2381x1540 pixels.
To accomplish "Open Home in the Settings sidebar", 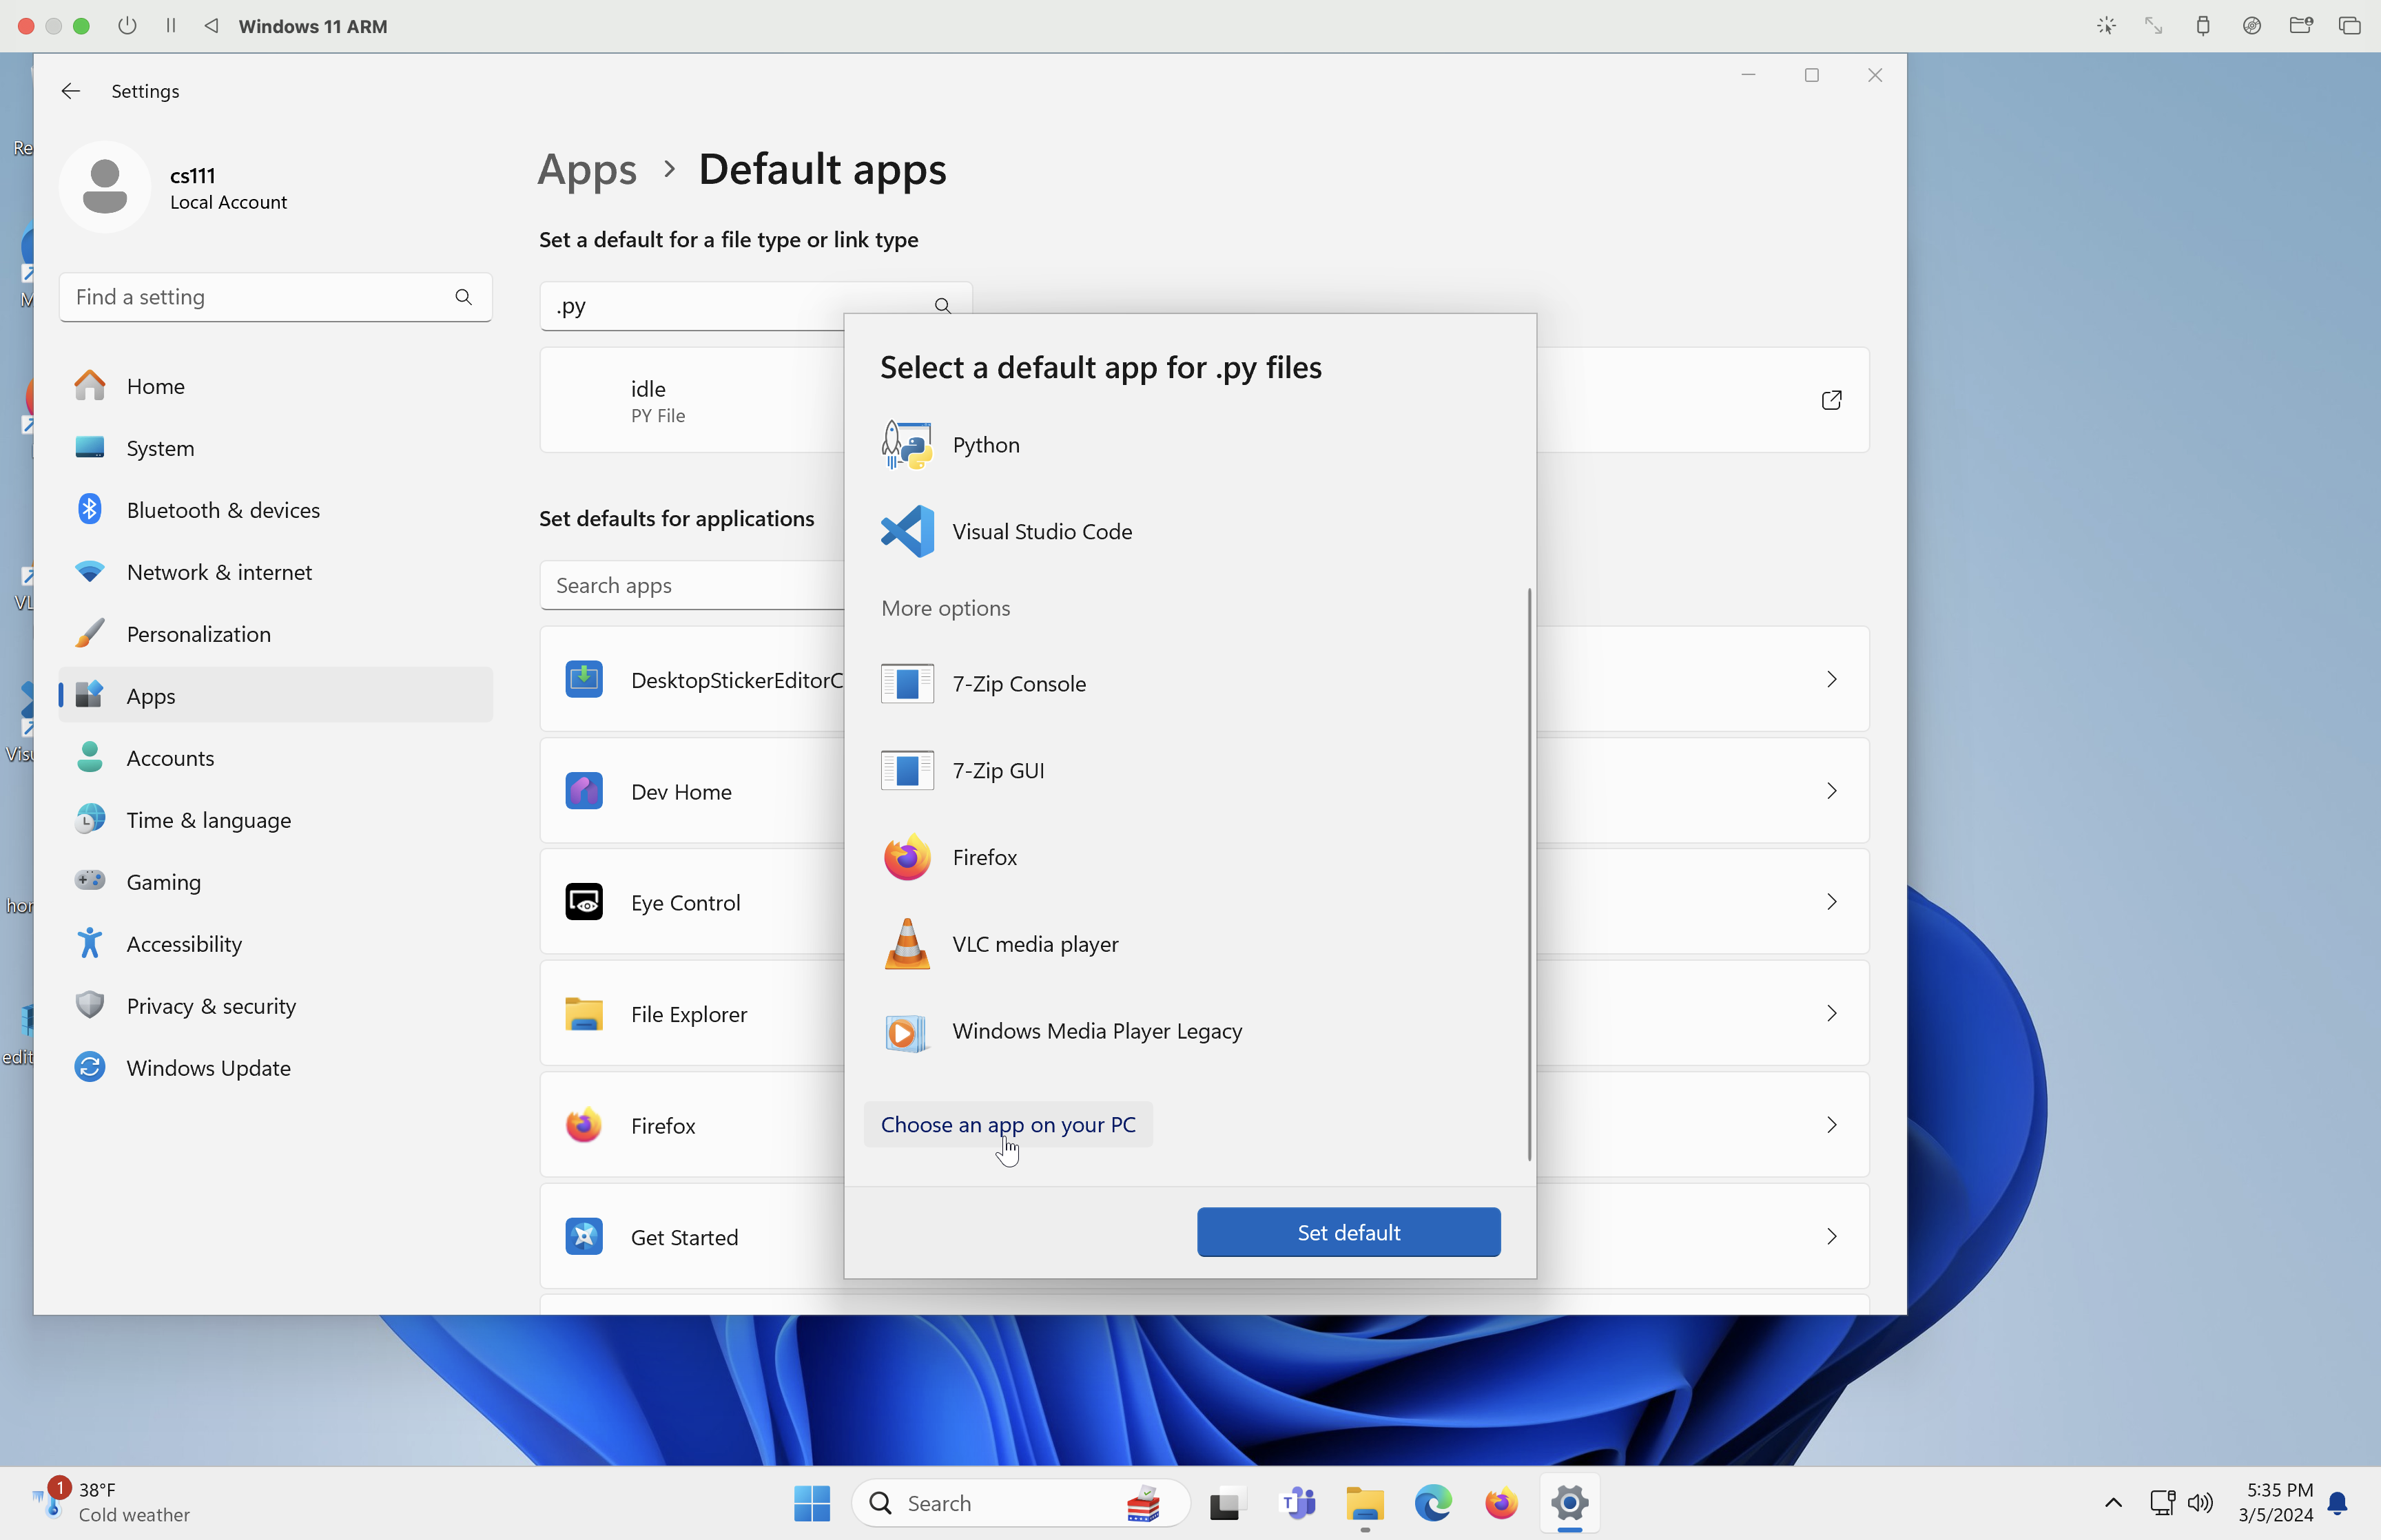I will (x=276, y=386).
